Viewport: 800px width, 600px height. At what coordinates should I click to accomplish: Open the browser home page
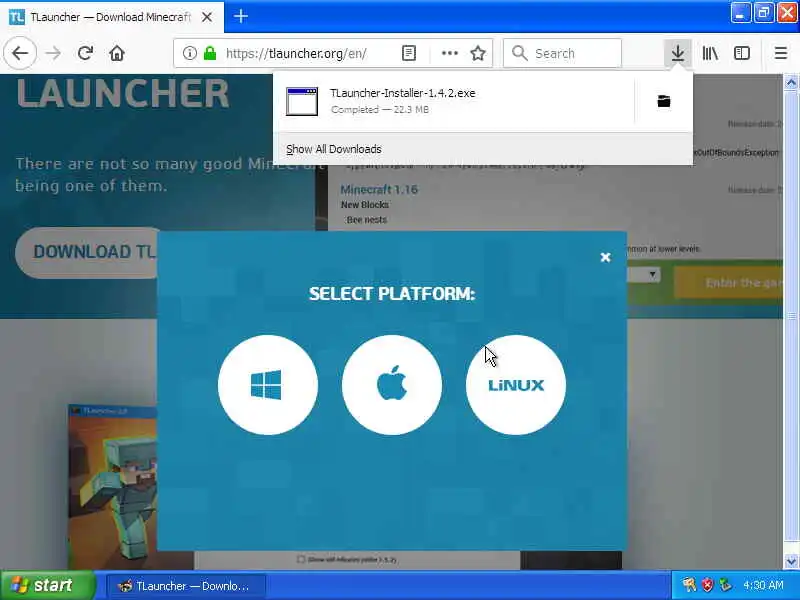tap(117, 53)
